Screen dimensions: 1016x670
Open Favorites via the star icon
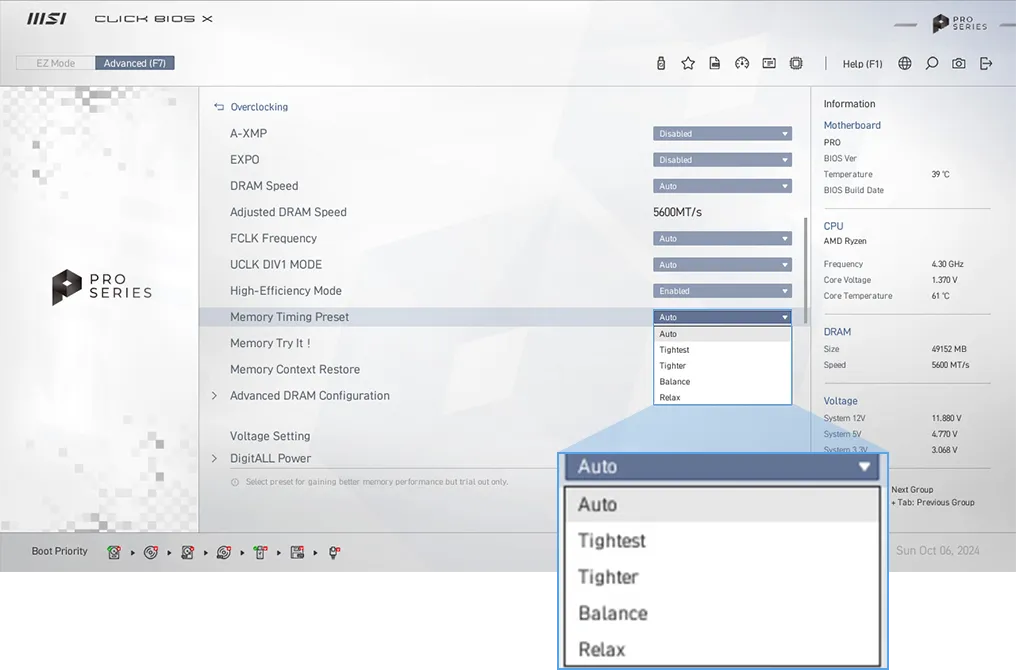(x=688, y=64)
